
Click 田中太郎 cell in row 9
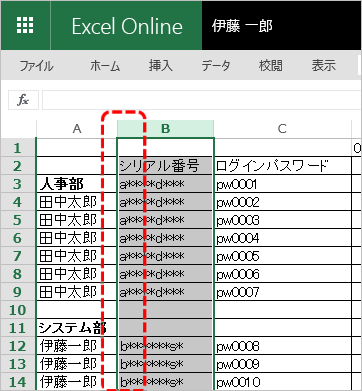click(77, 292)
